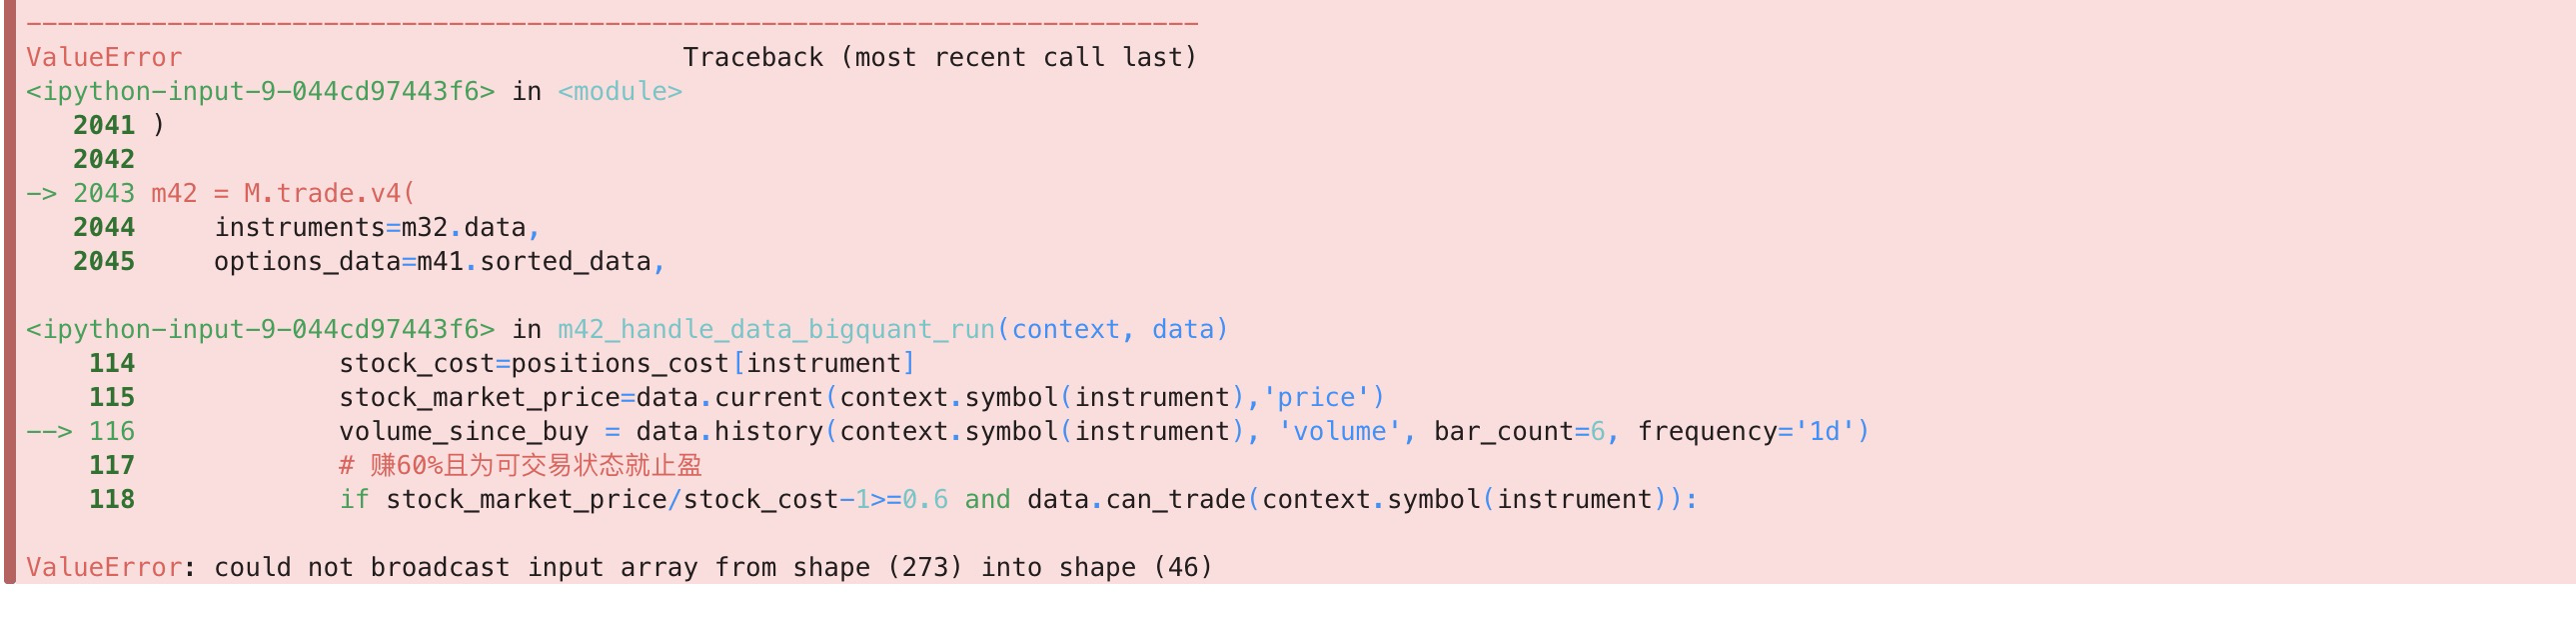2576x624 pixels.
Task: Click the arrow pointing at line 116
Action: [49, 432]
